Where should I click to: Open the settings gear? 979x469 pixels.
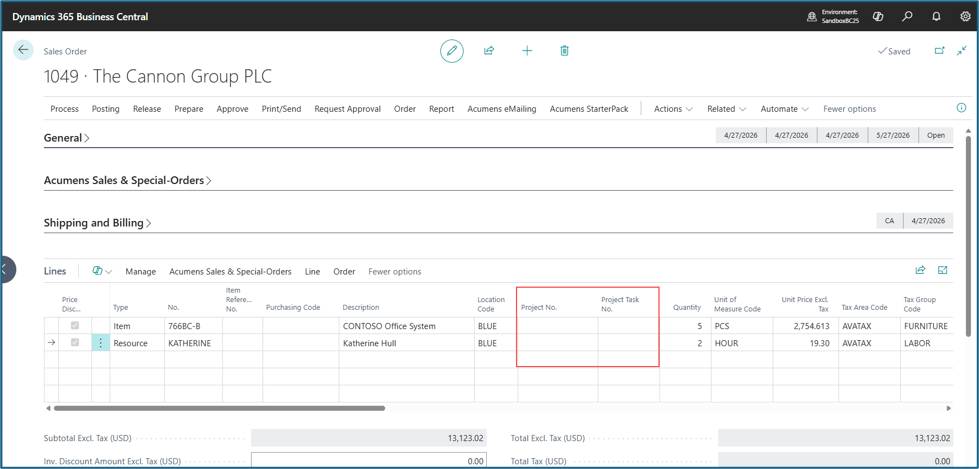click(965, 17)
